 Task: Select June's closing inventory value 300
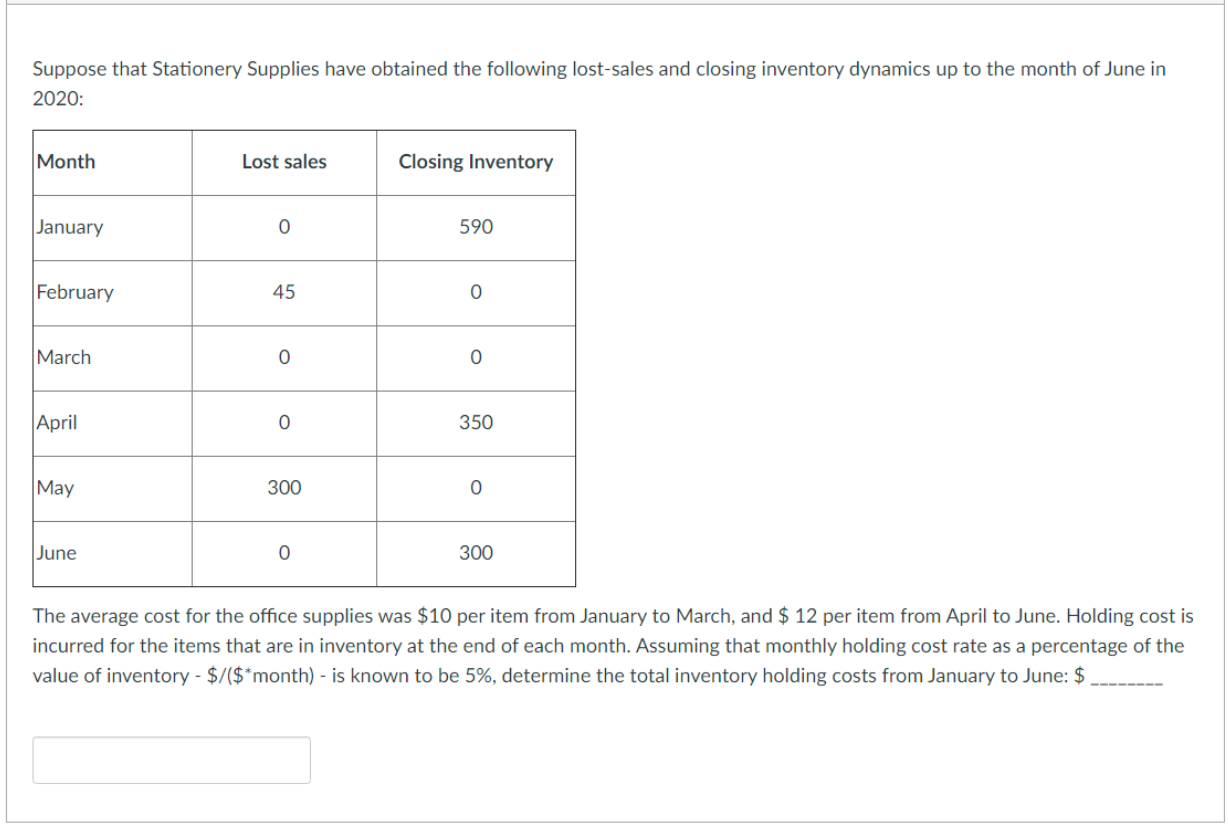coord(476,552)
